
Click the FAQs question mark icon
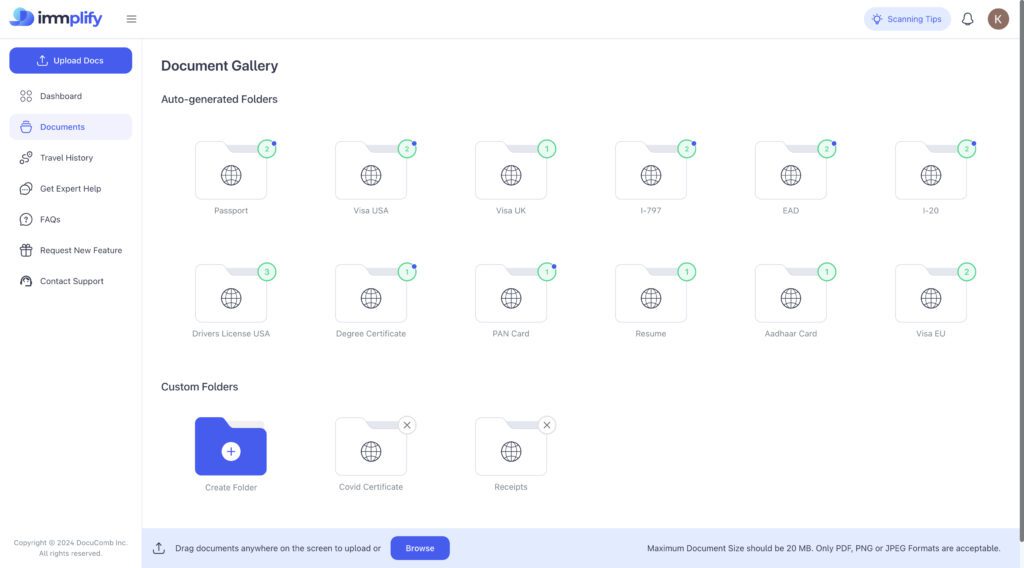point(26,220)
